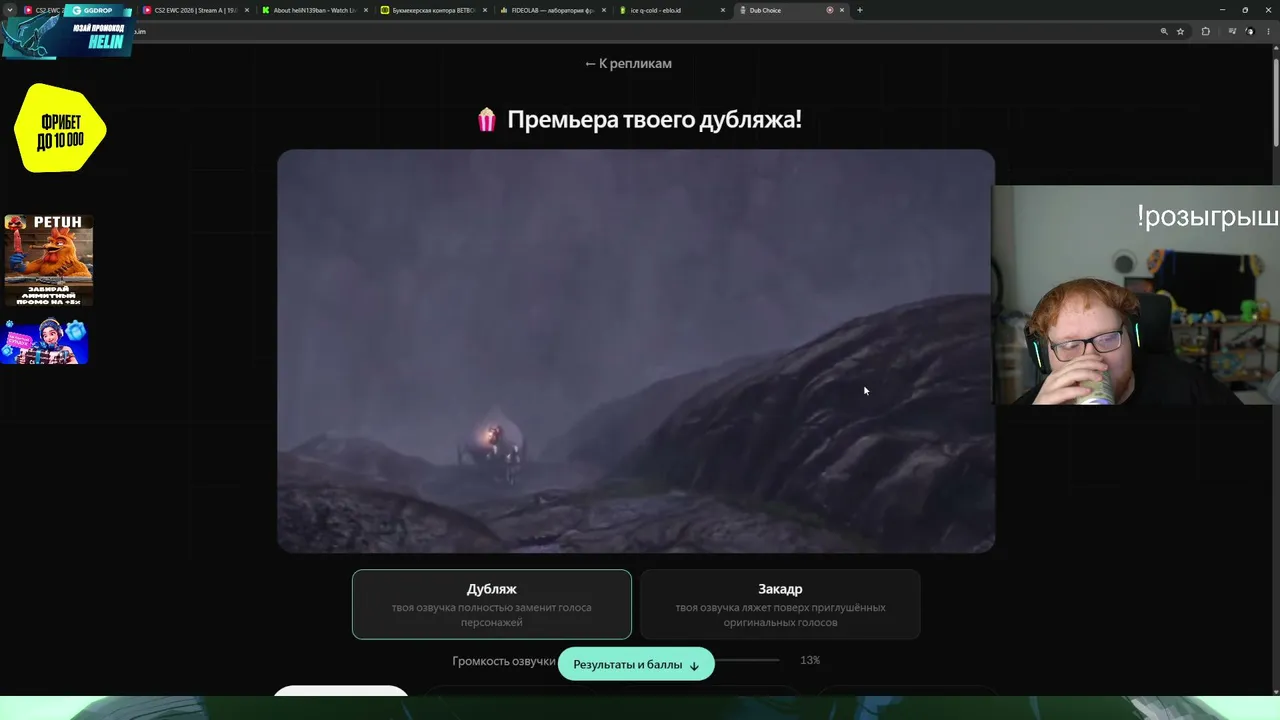
Task: Switch to the 'About heliN139ban' Kick tab
Action: [314, 10]
